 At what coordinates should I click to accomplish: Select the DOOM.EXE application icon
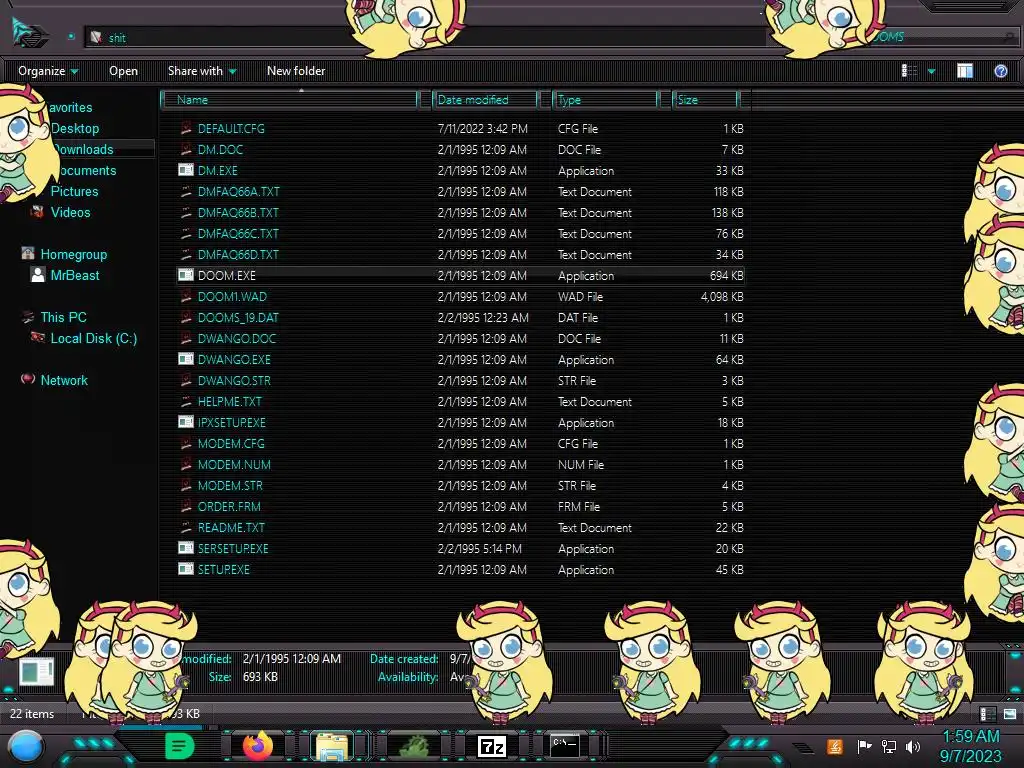pyautogui.click(x=186, y=275)
